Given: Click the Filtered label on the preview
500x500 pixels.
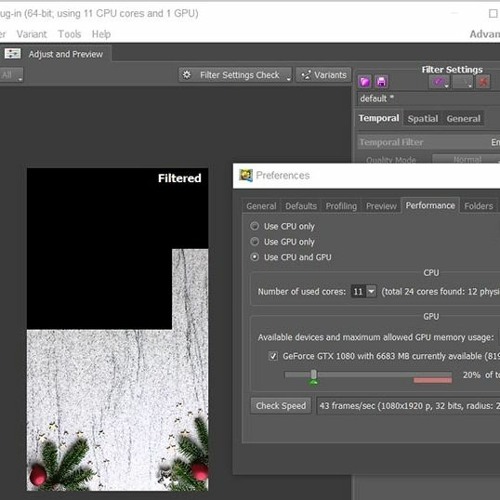Looking at the screenshot, I should click(179, 178).
